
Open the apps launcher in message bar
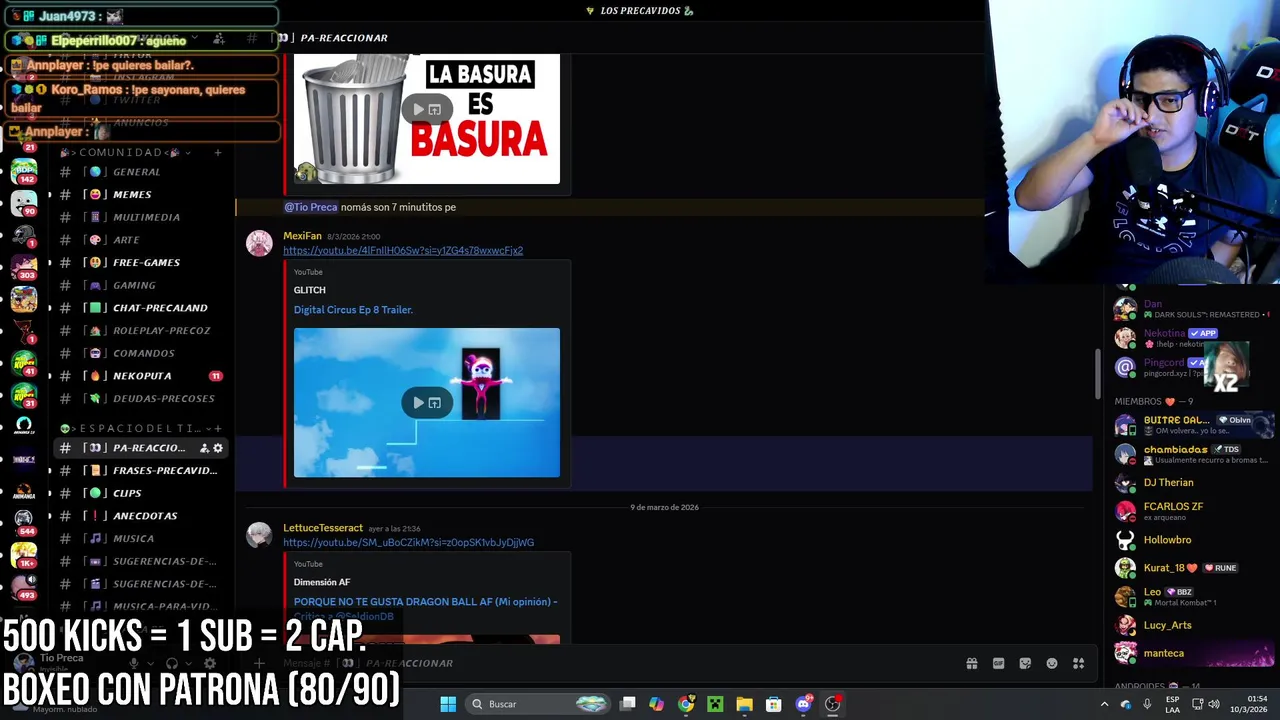click(1078, 663)
